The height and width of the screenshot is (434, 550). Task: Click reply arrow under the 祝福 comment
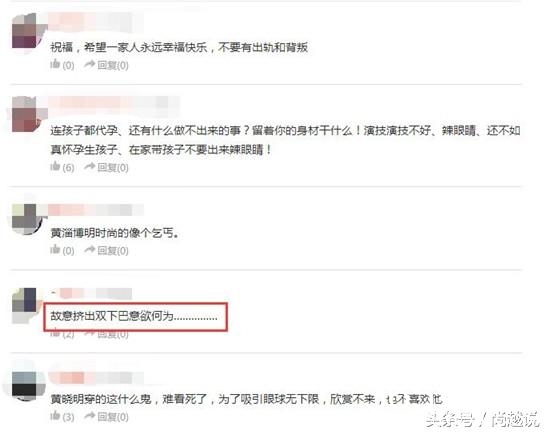click(90, 64)
